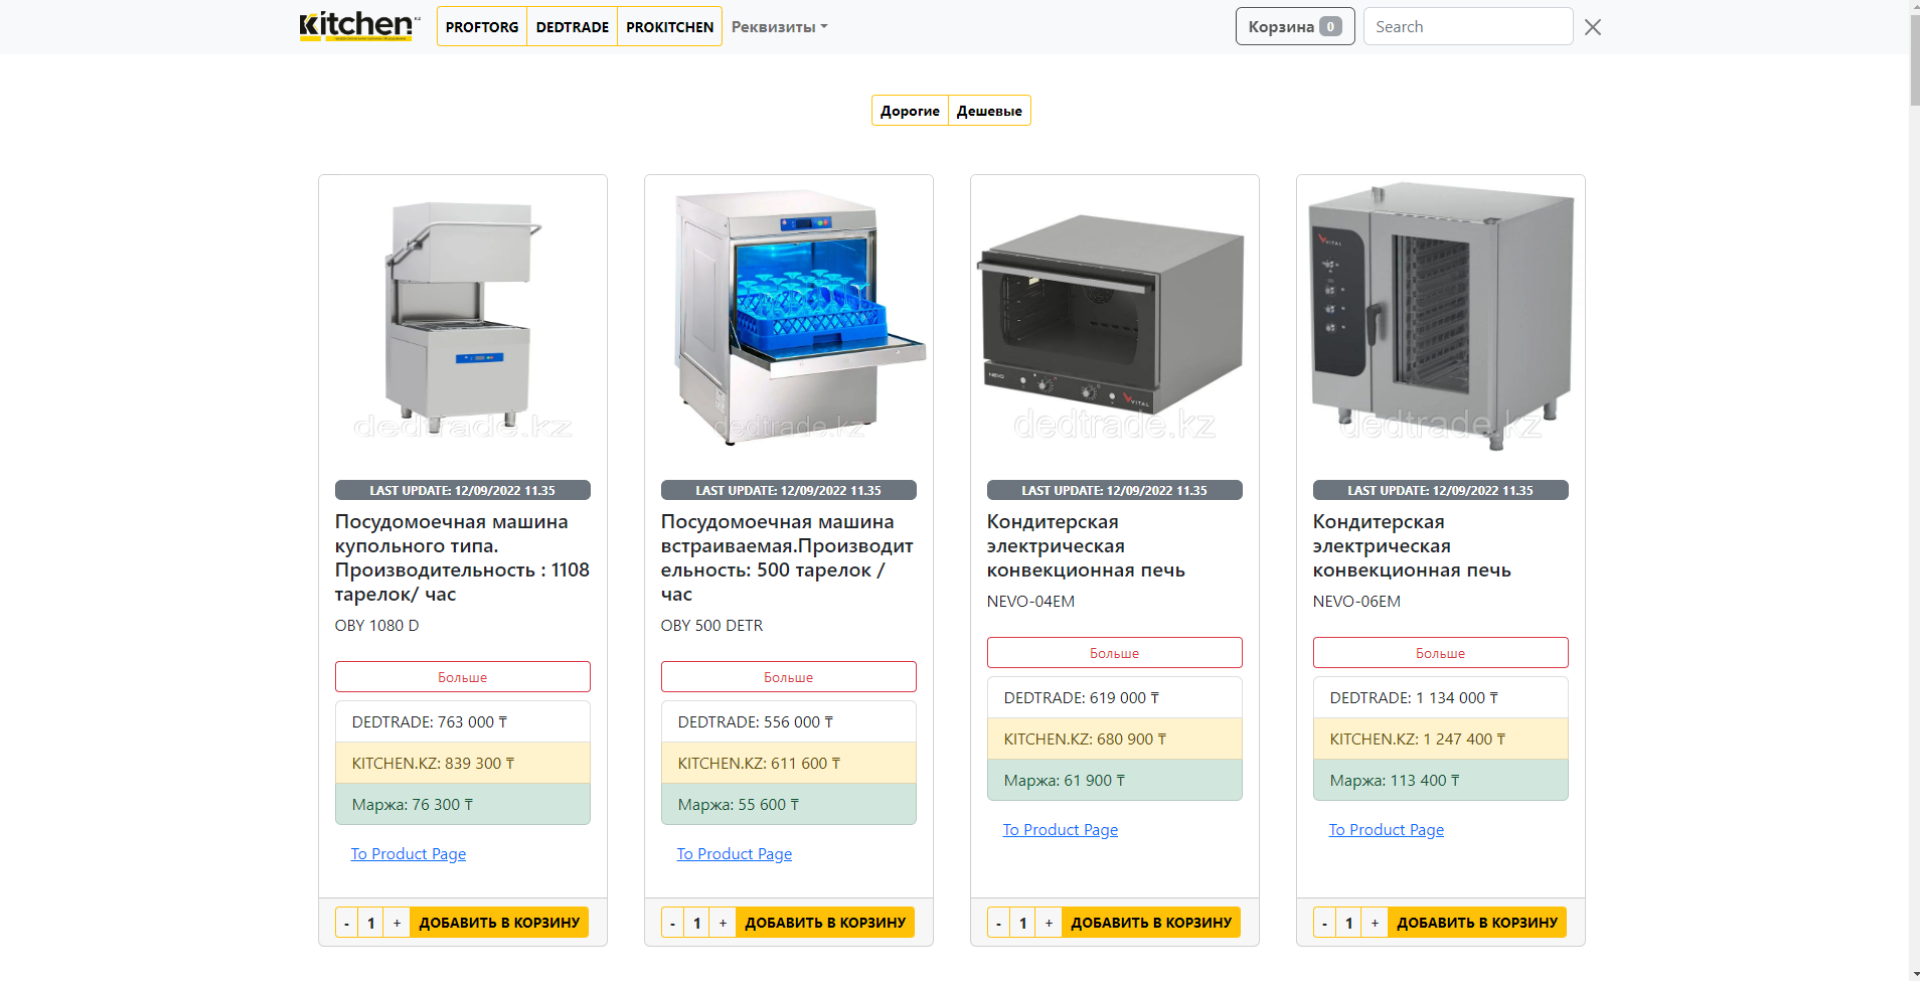Screen dimensions: 1920x981
Task: Decrease quantity for OBY 500 DETR
Action: [x=673, y=923]
